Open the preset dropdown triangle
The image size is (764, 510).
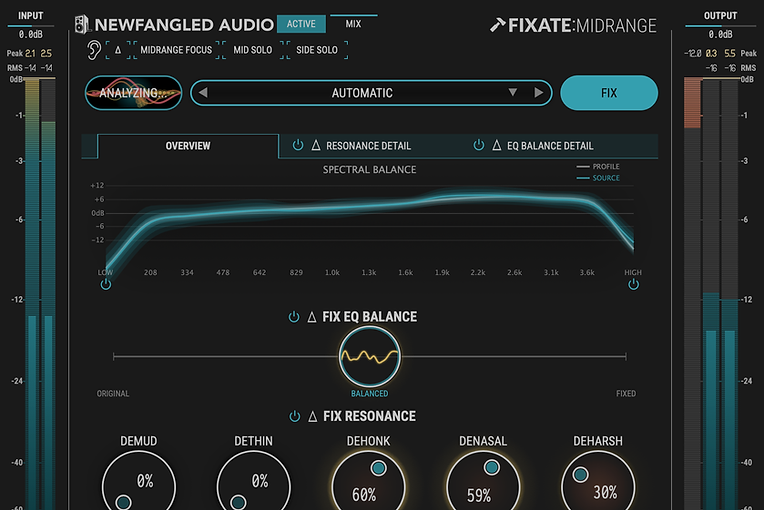click(x=513, y=92)
